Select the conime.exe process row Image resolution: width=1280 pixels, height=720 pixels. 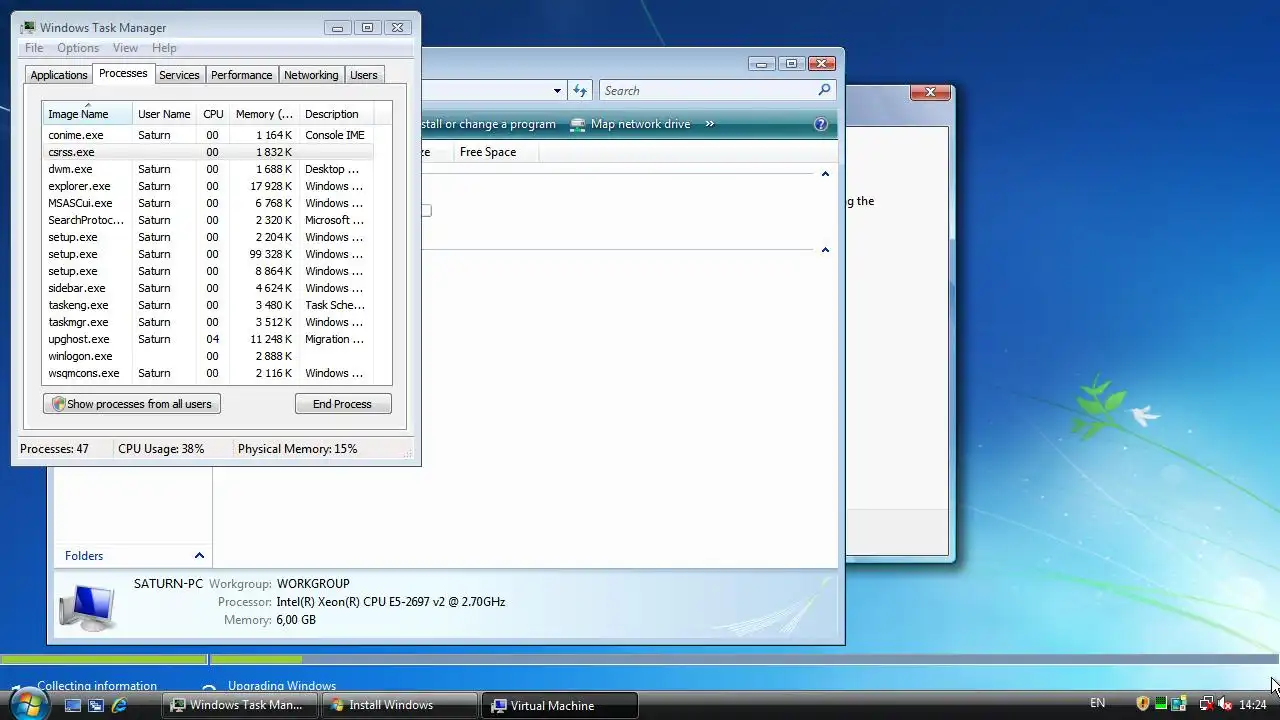tap(208, 135)
